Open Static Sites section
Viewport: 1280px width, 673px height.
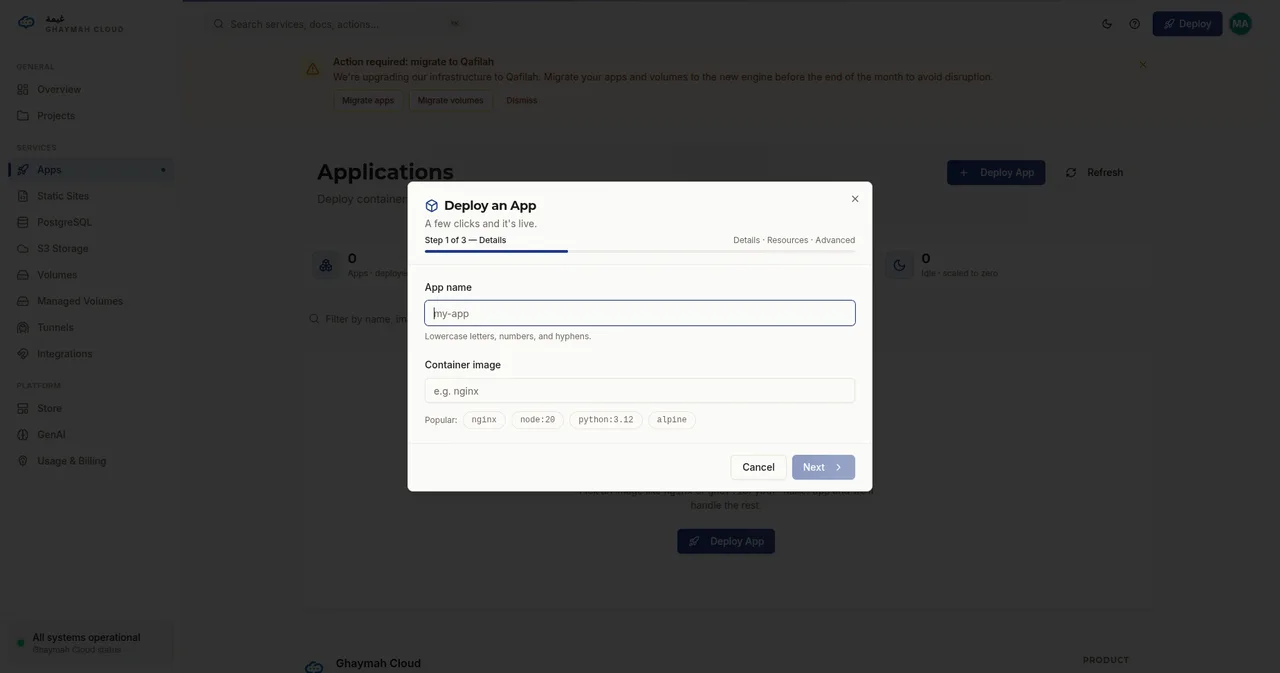[x=91, y=196]
